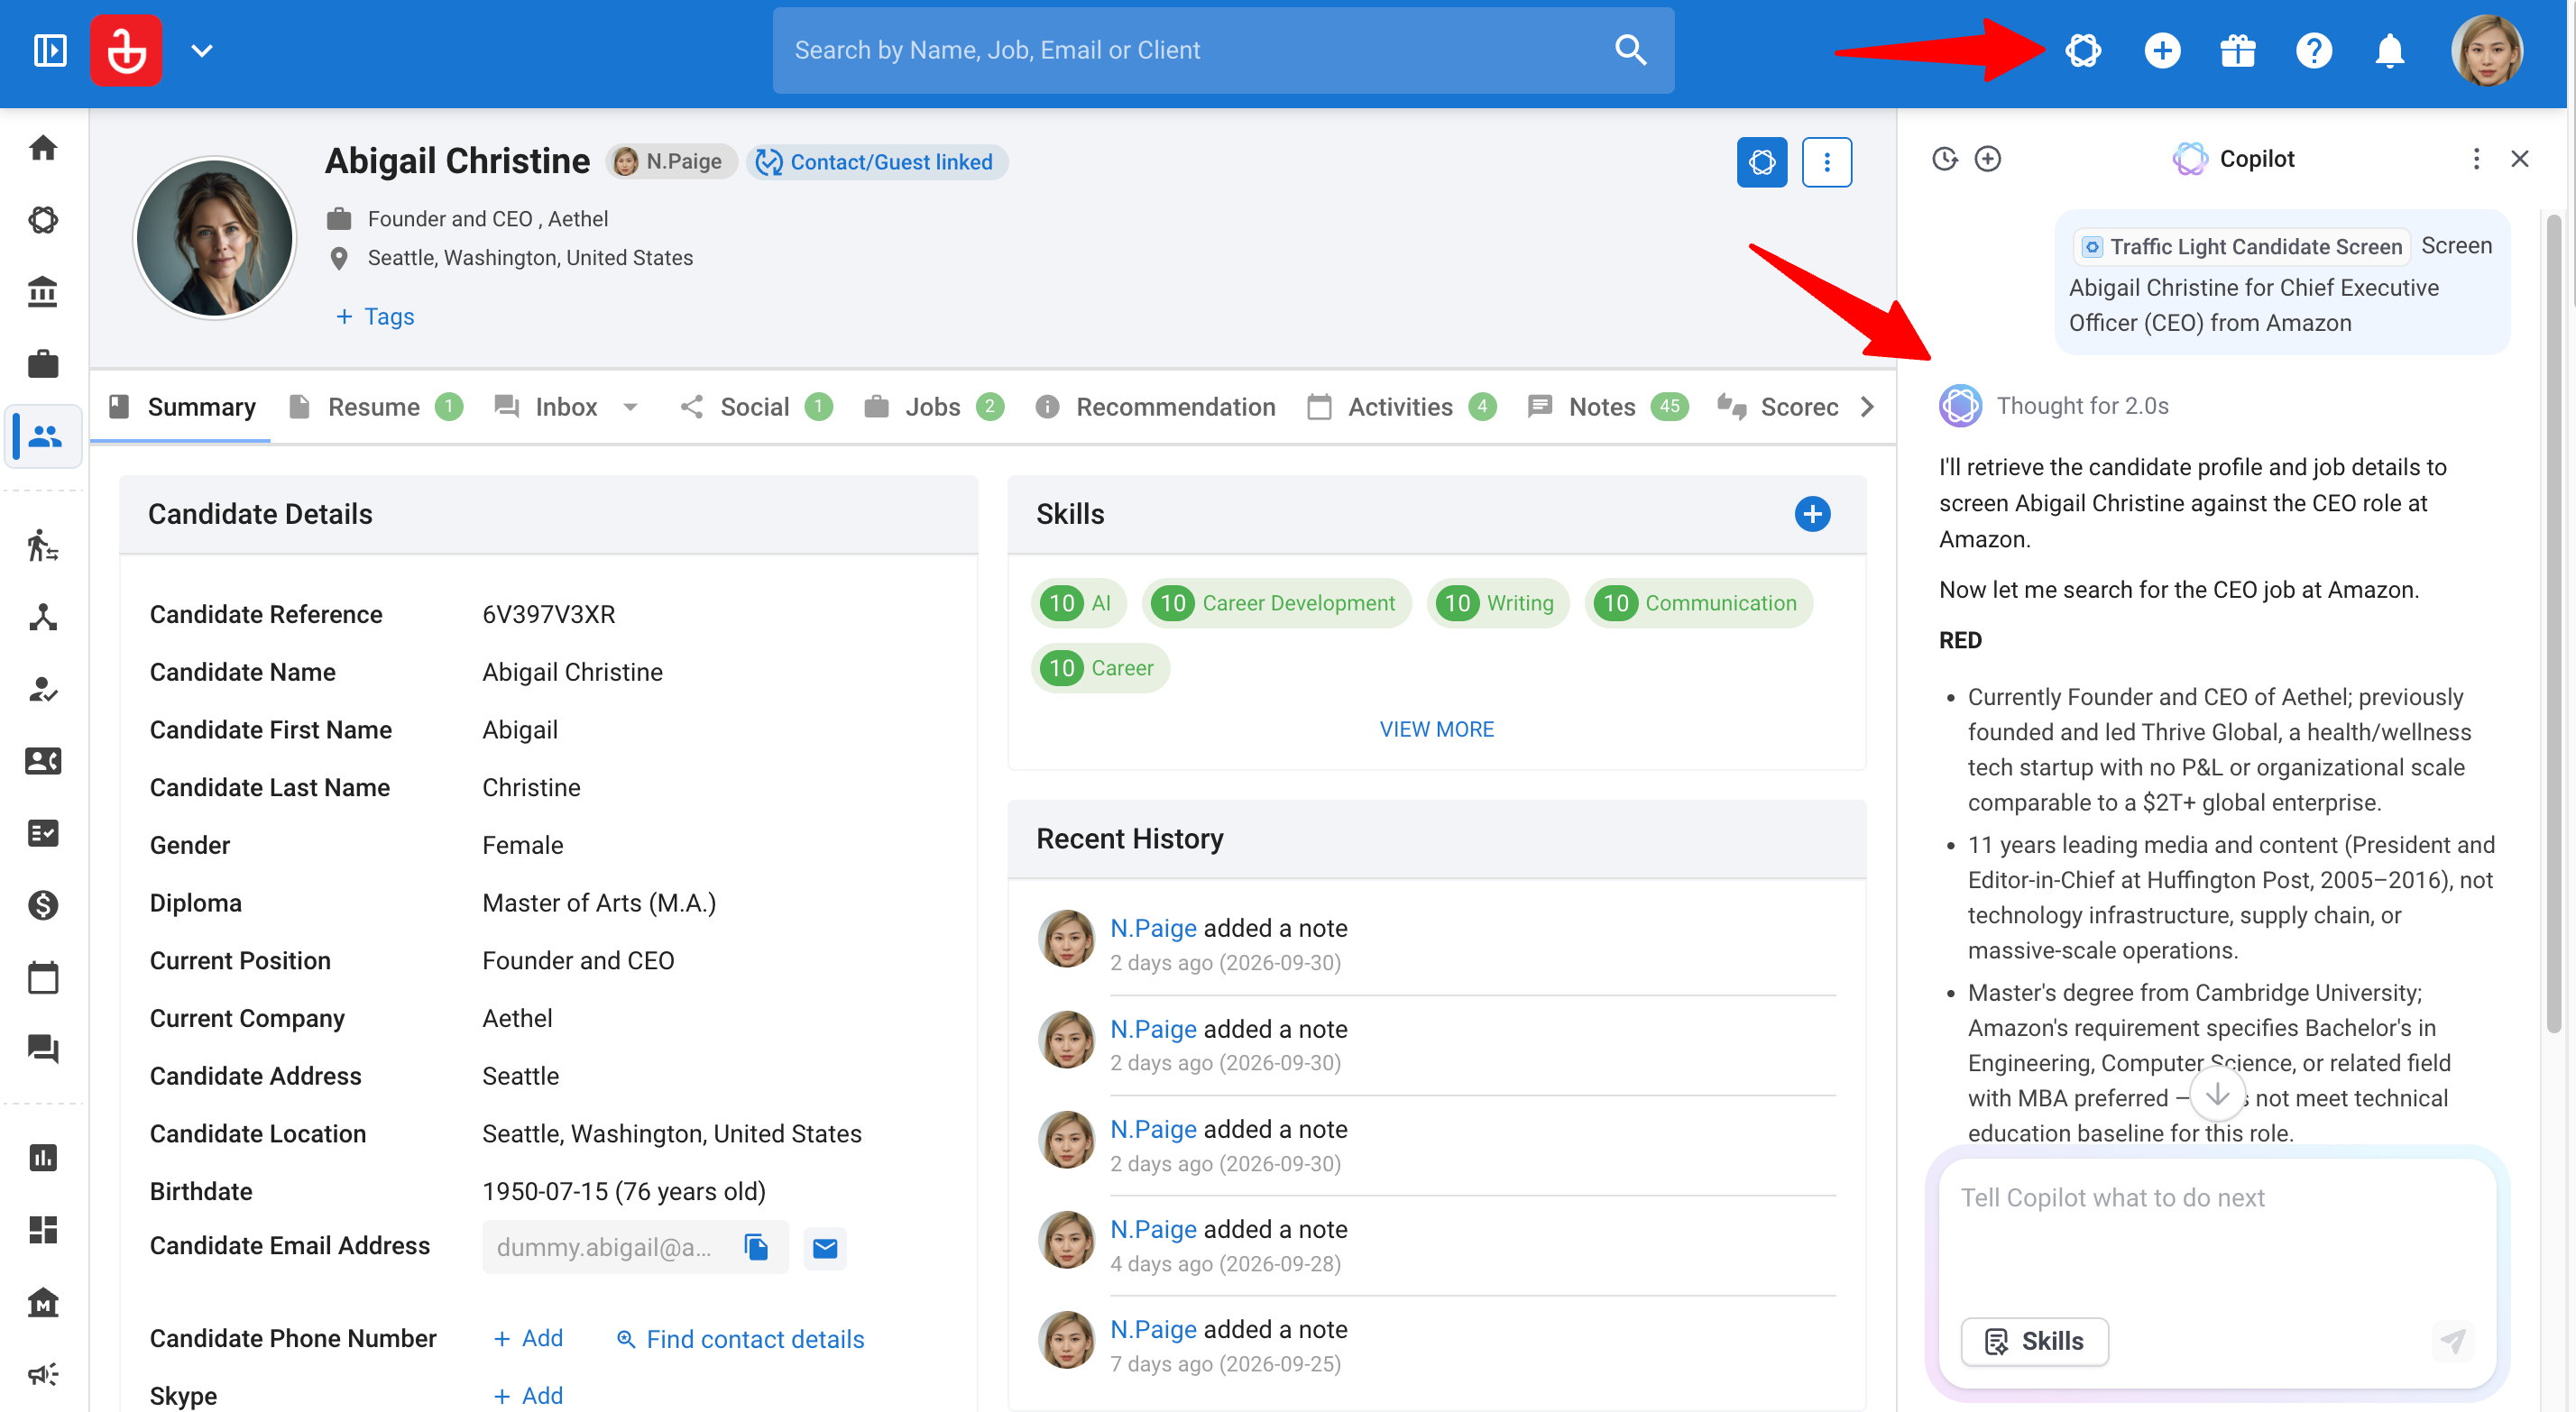
Task: Click Find contact details link
Action: (741, 1339)
